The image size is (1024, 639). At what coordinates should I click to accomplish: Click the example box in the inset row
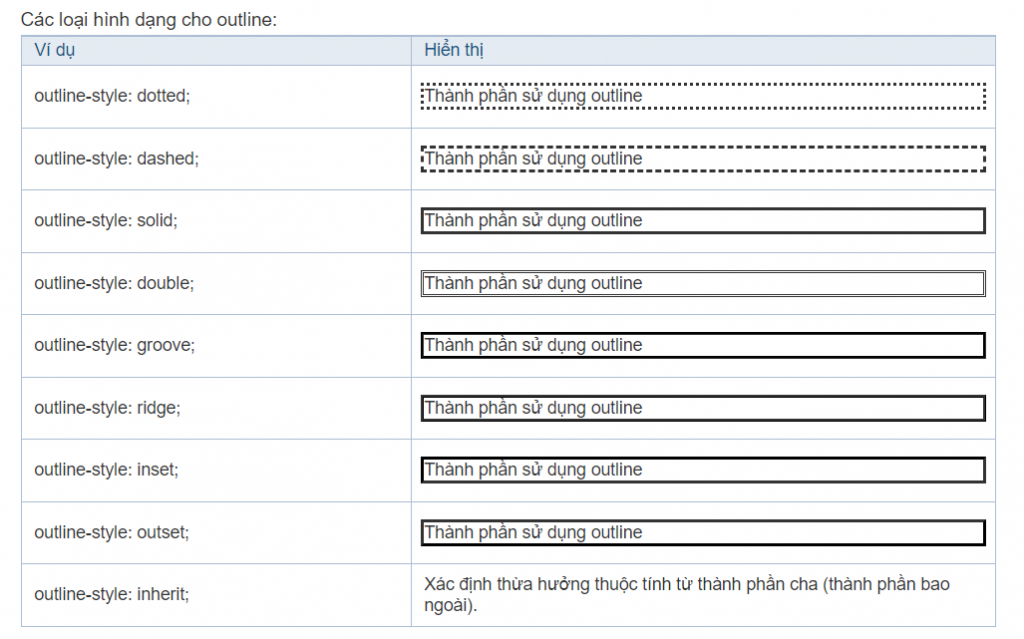click(703, 470)
